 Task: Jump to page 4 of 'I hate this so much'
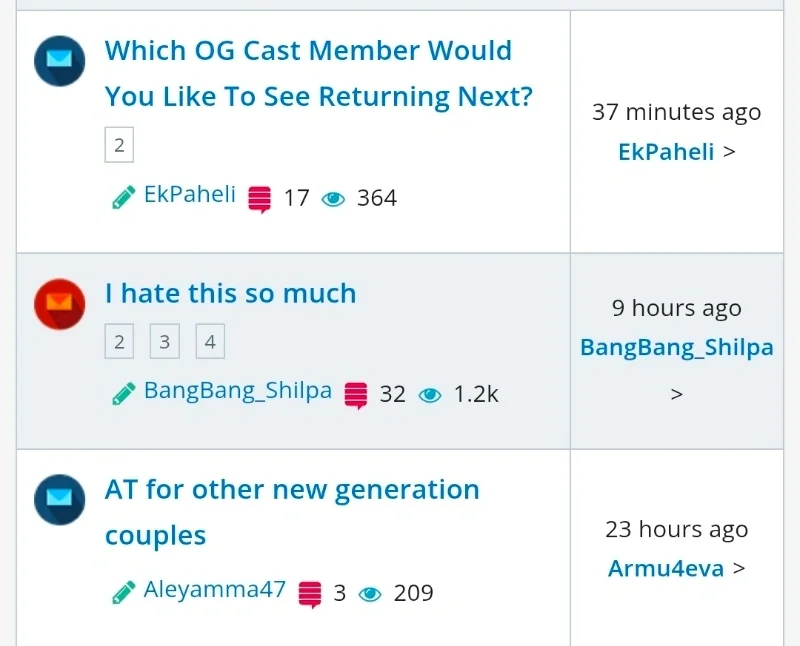[210, 342]
